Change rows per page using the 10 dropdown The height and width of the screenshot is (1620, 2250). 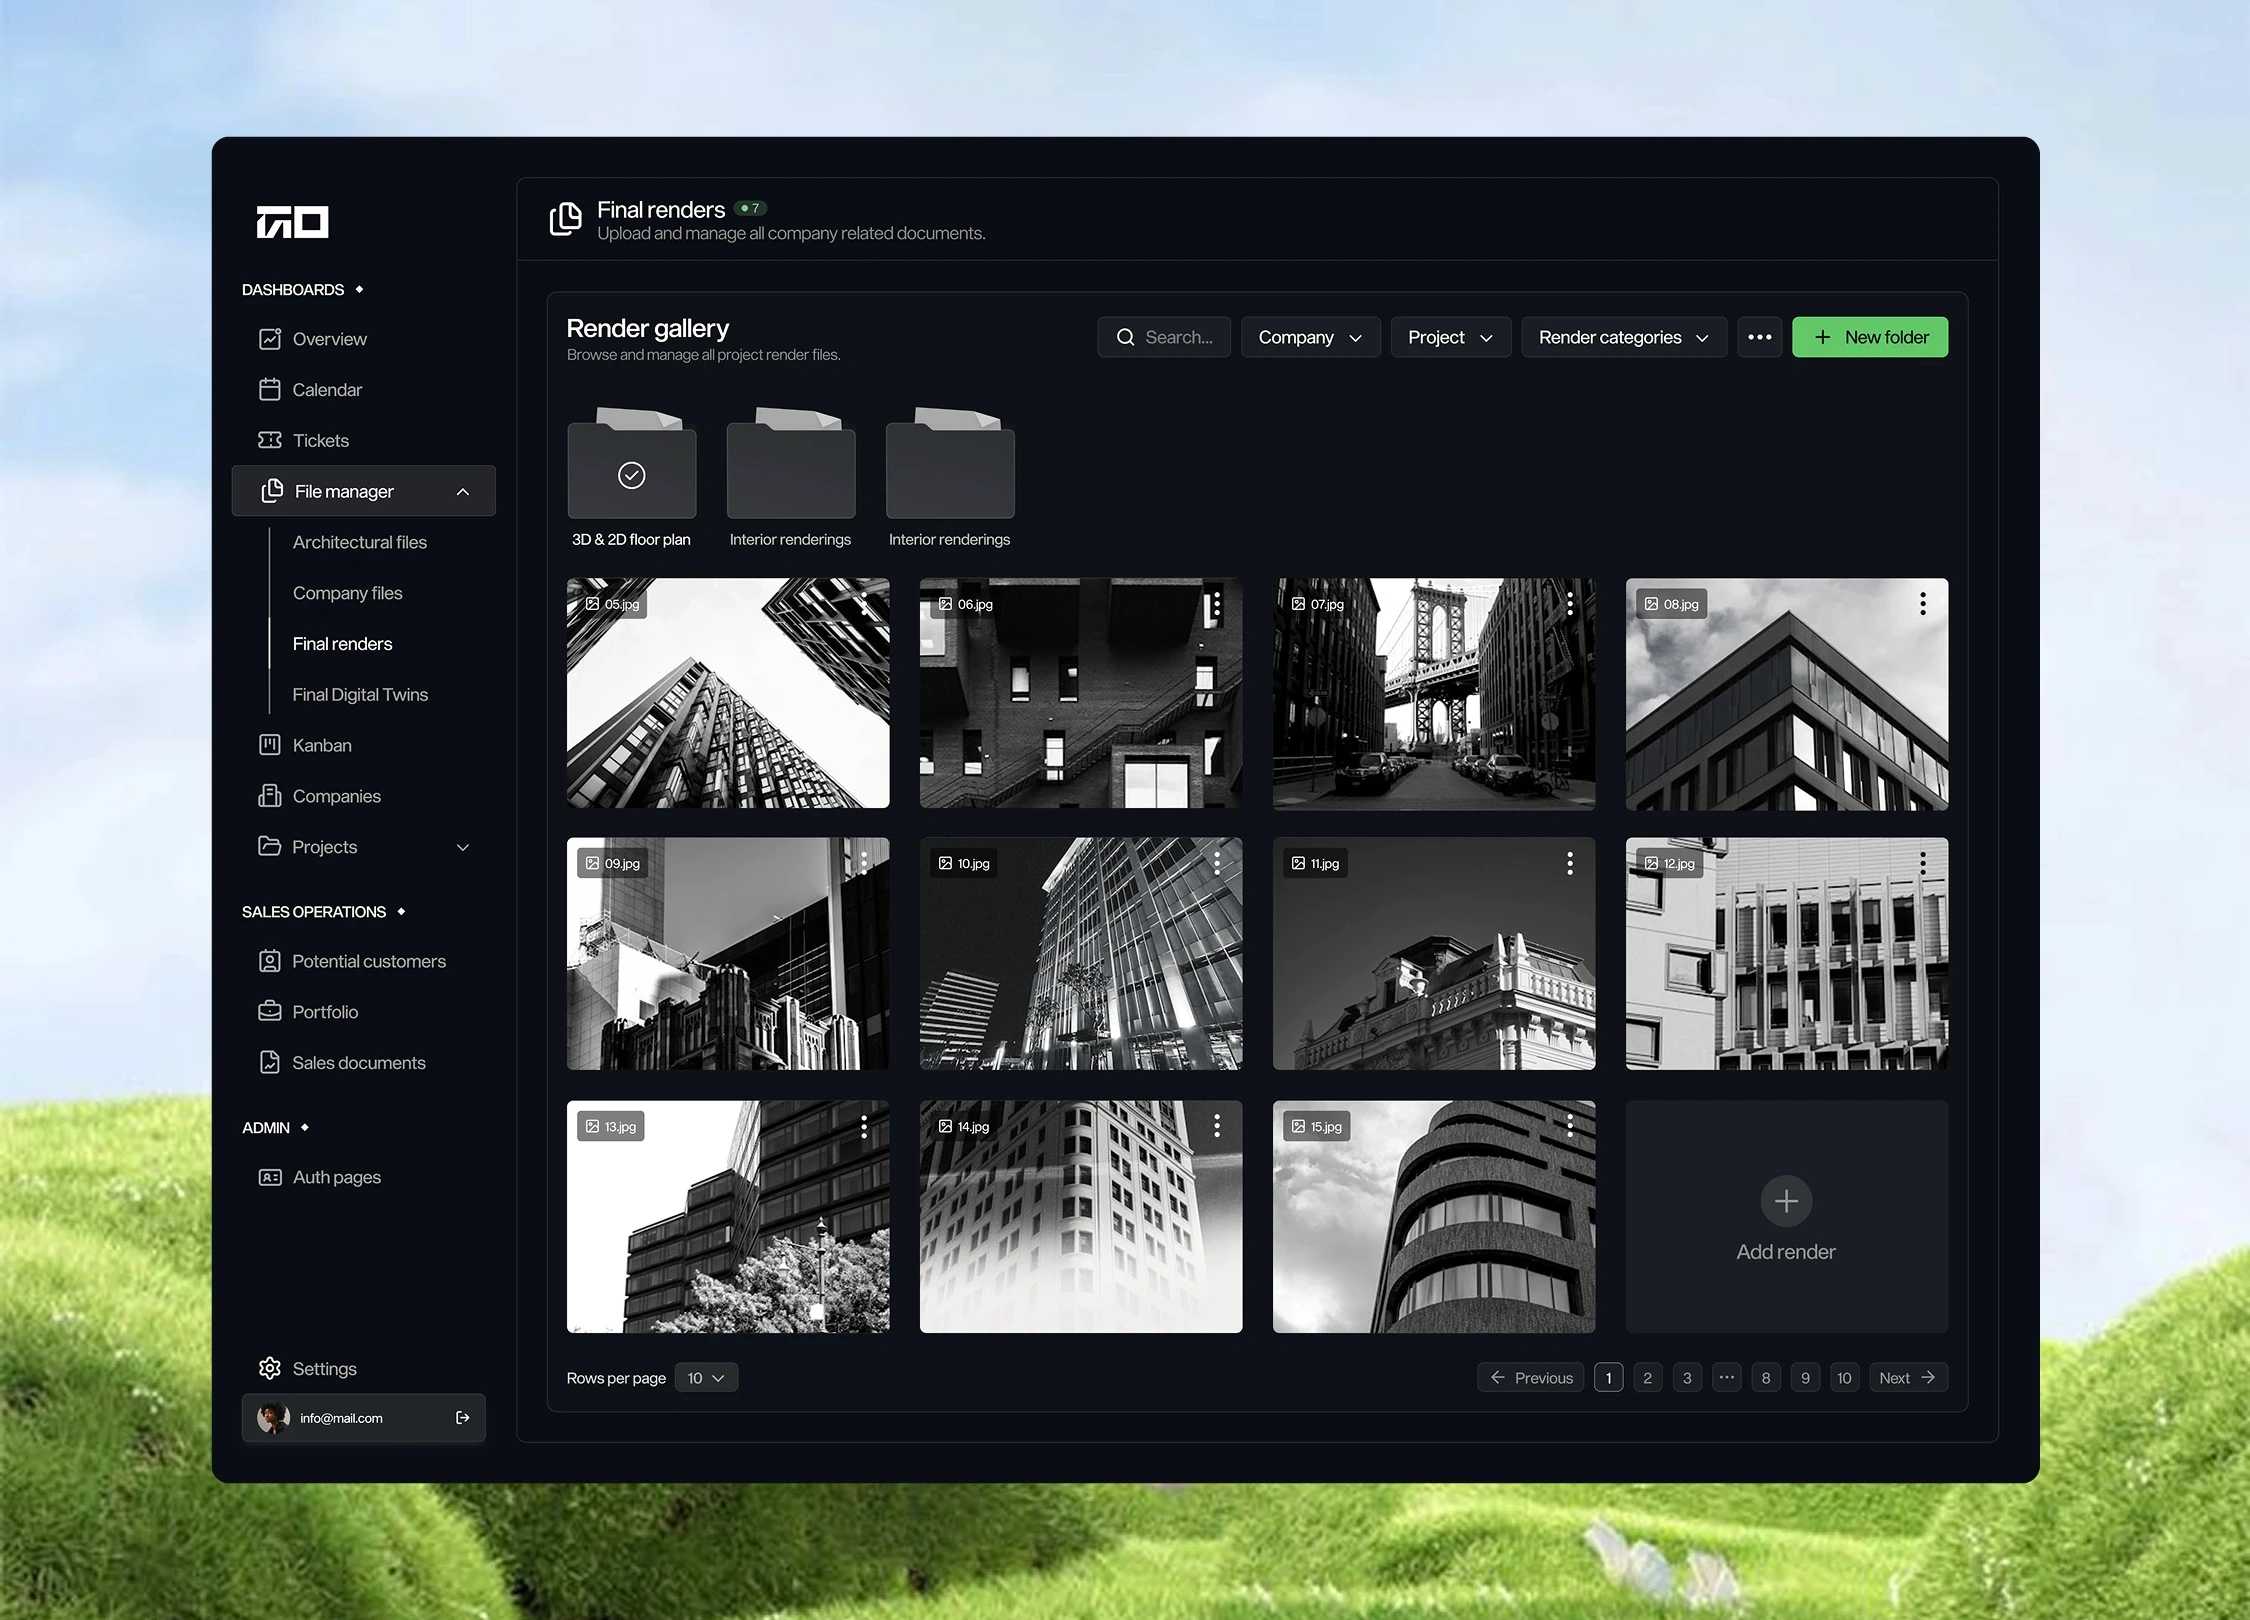(706, 1377)
